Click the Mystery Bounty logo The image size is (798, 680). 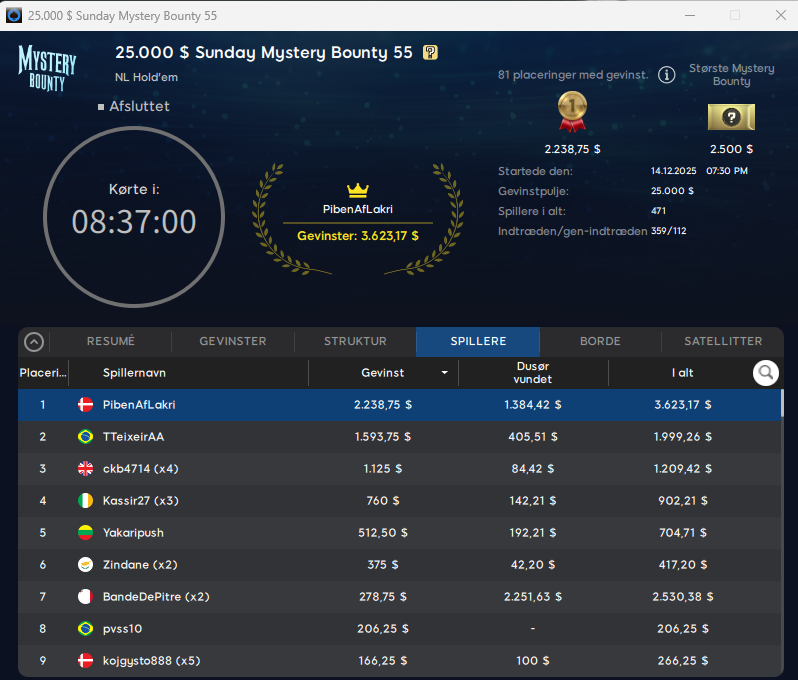47,67
